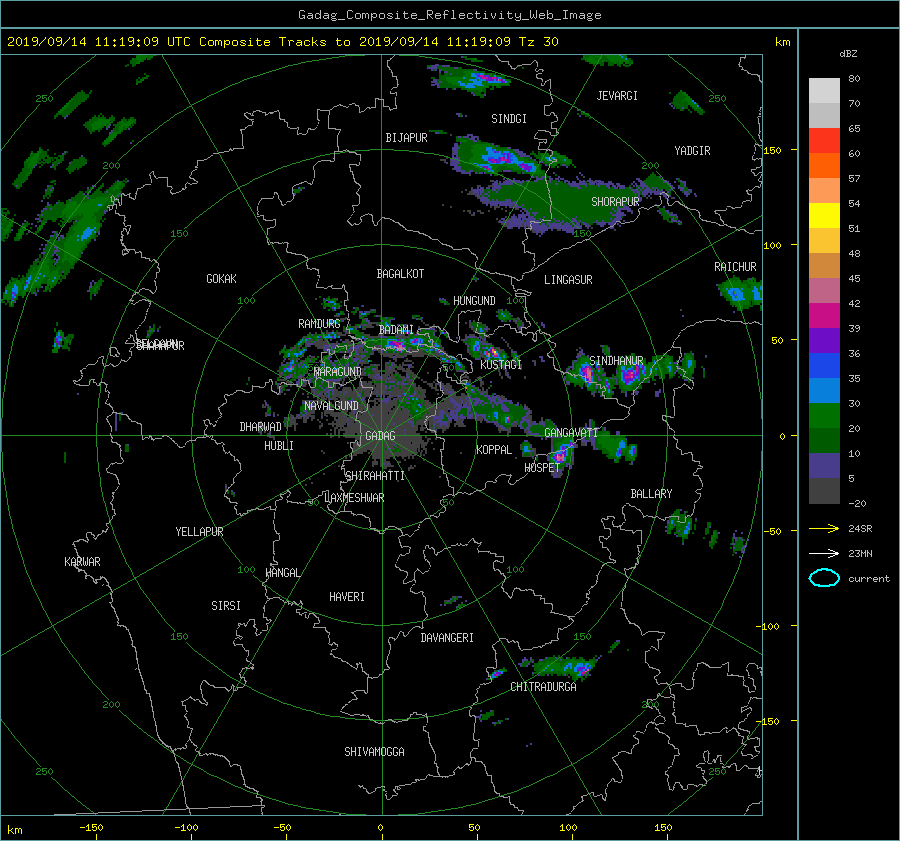Pick the magenta swatch in dBZ scale

[824, 315]
